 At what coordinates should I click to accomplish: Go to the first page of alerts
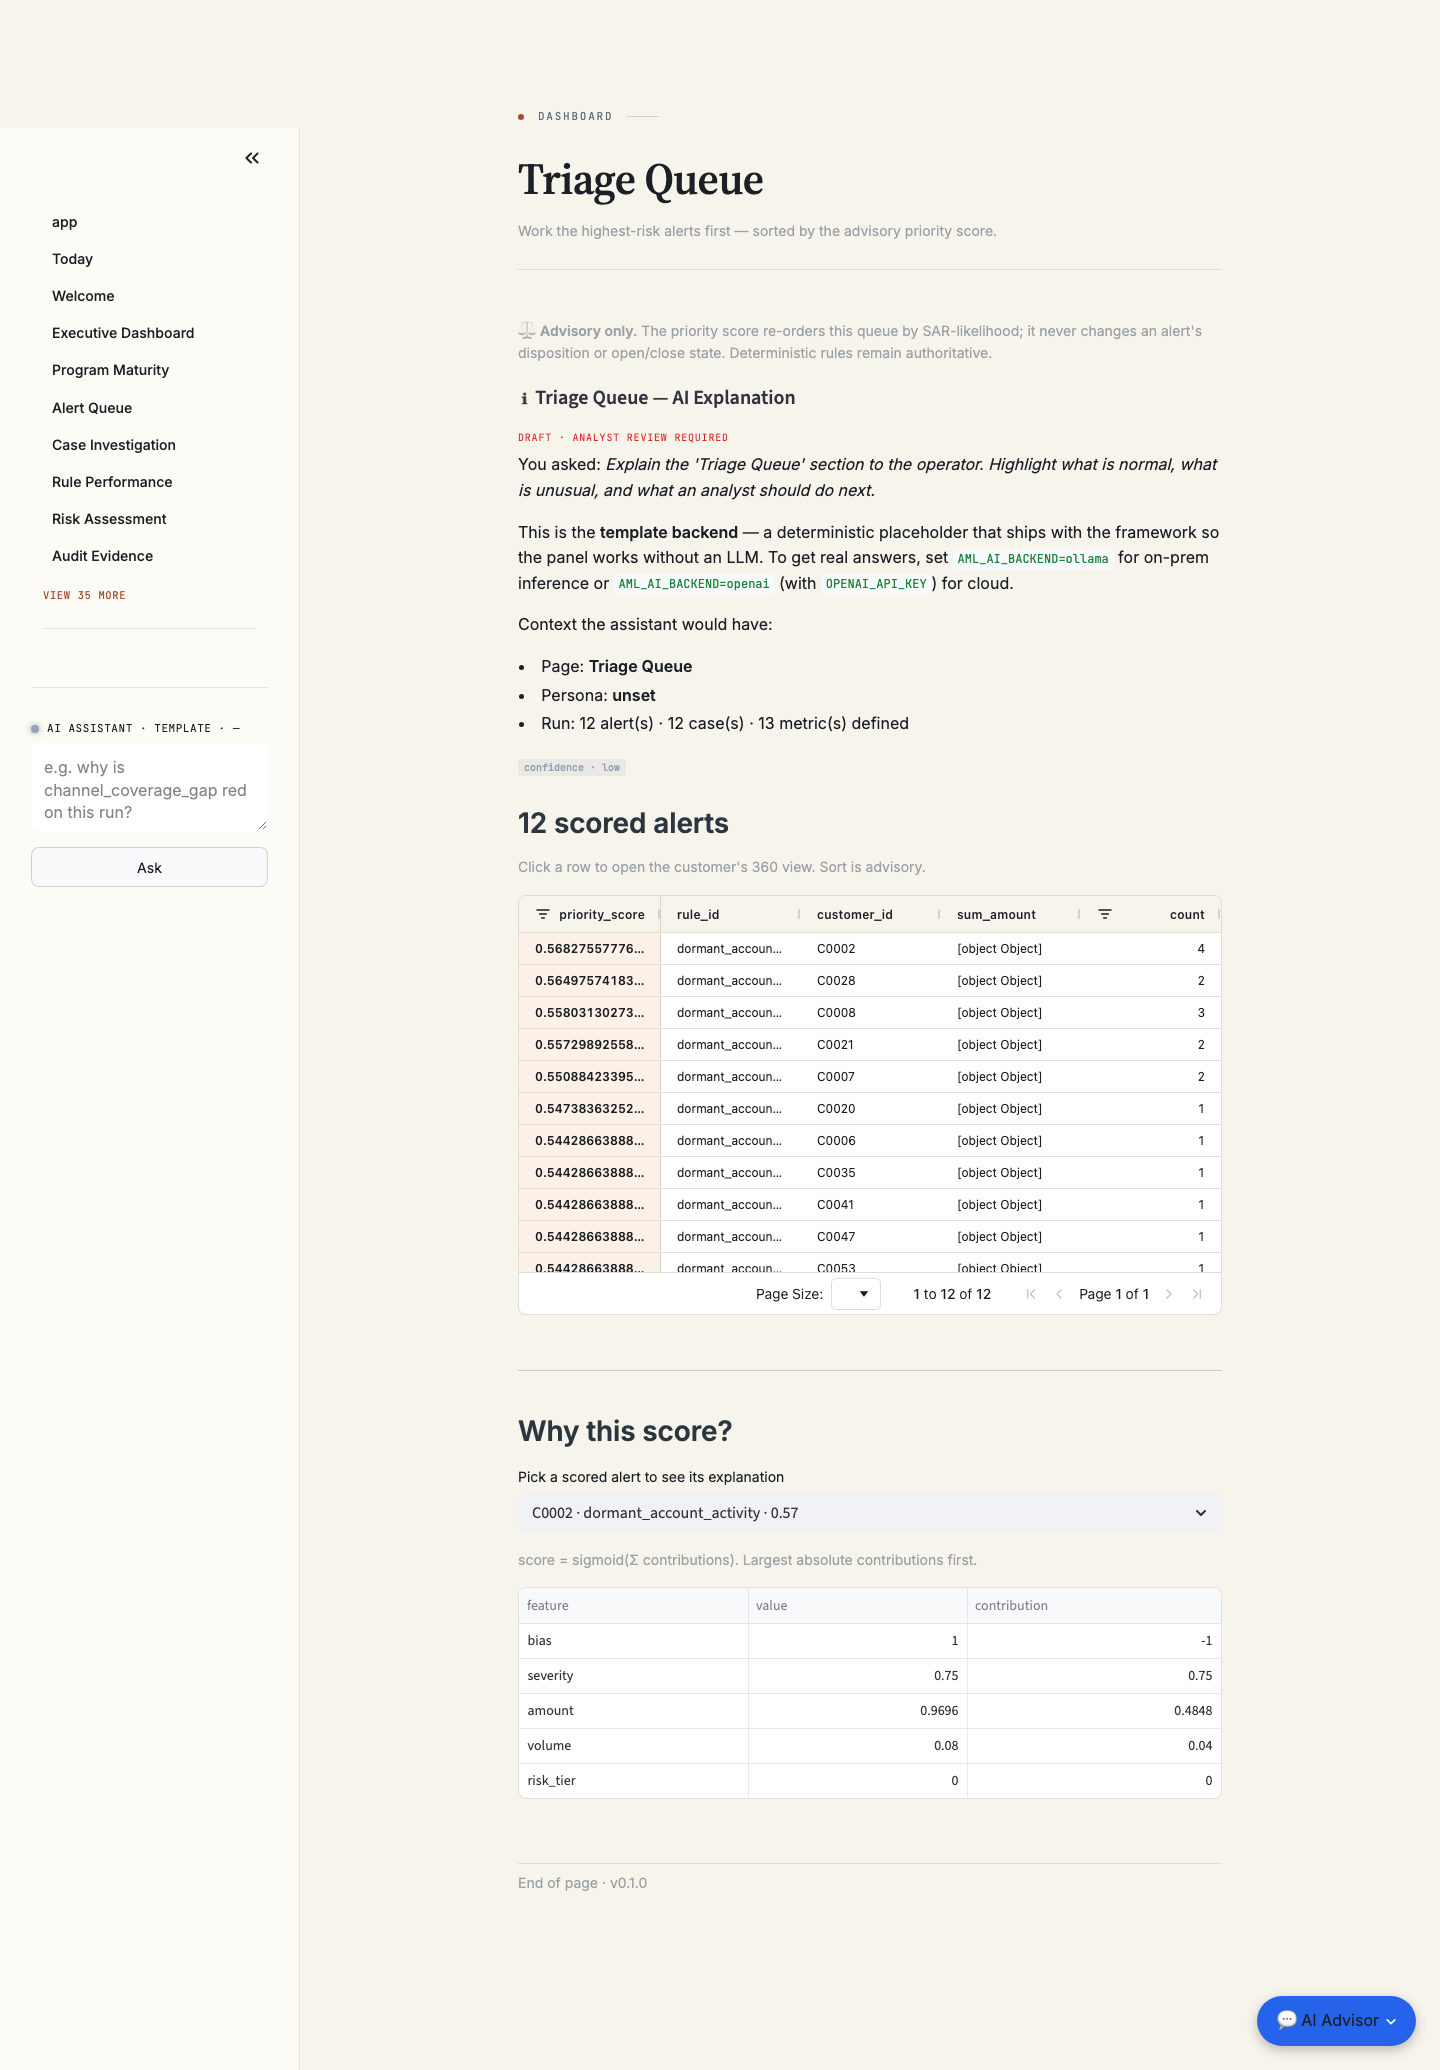pos(1031,1294)
